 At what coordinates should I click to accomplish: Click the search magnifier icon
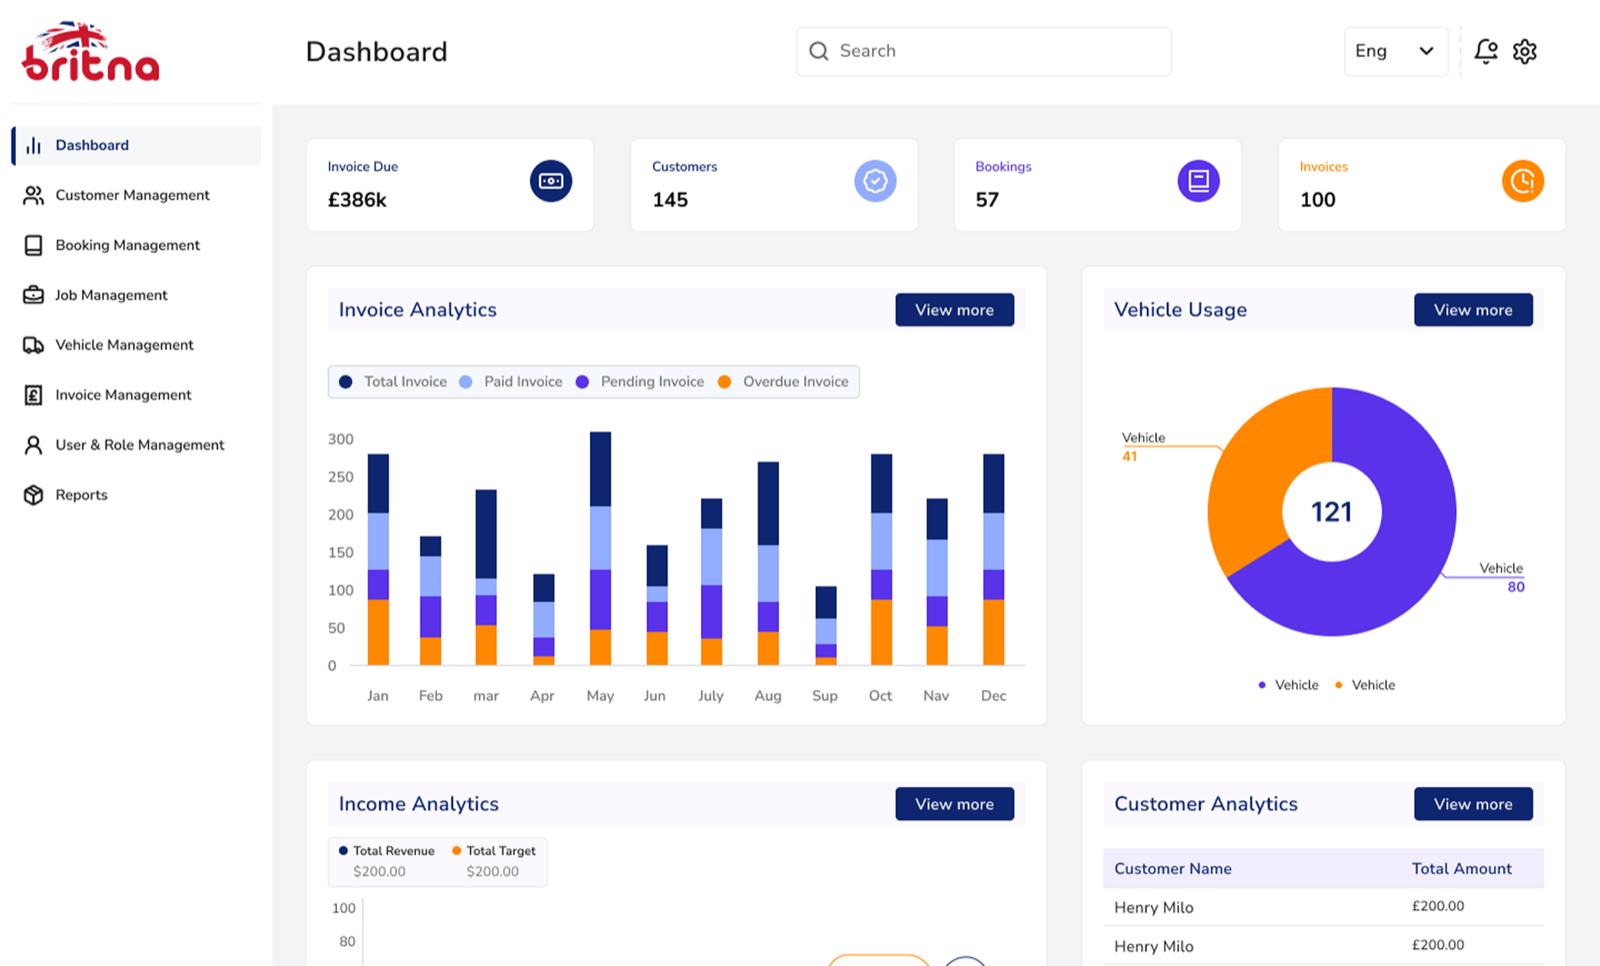tap(819, 51)
